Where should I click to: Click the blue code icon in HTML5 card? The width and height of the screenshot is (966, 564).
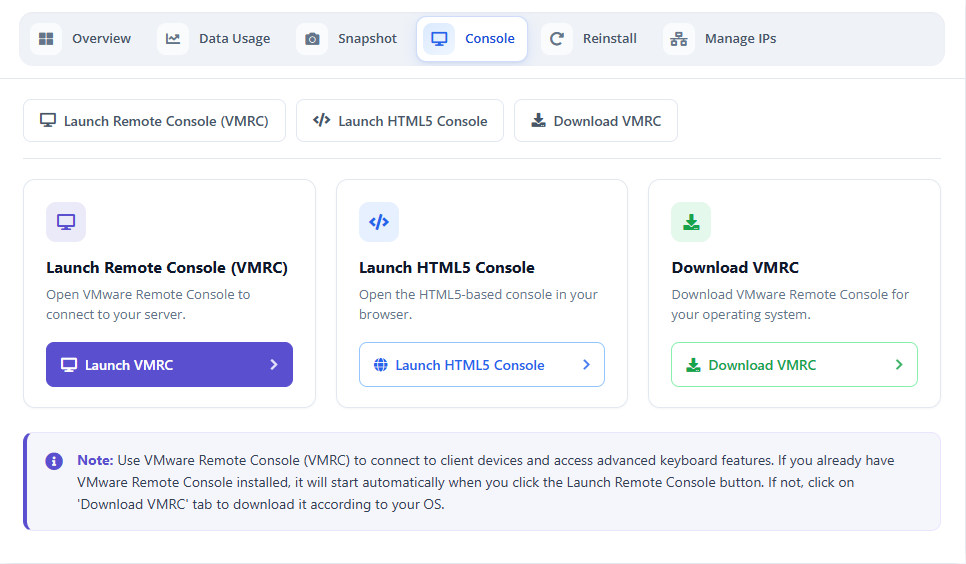click(x=379, y=222)
